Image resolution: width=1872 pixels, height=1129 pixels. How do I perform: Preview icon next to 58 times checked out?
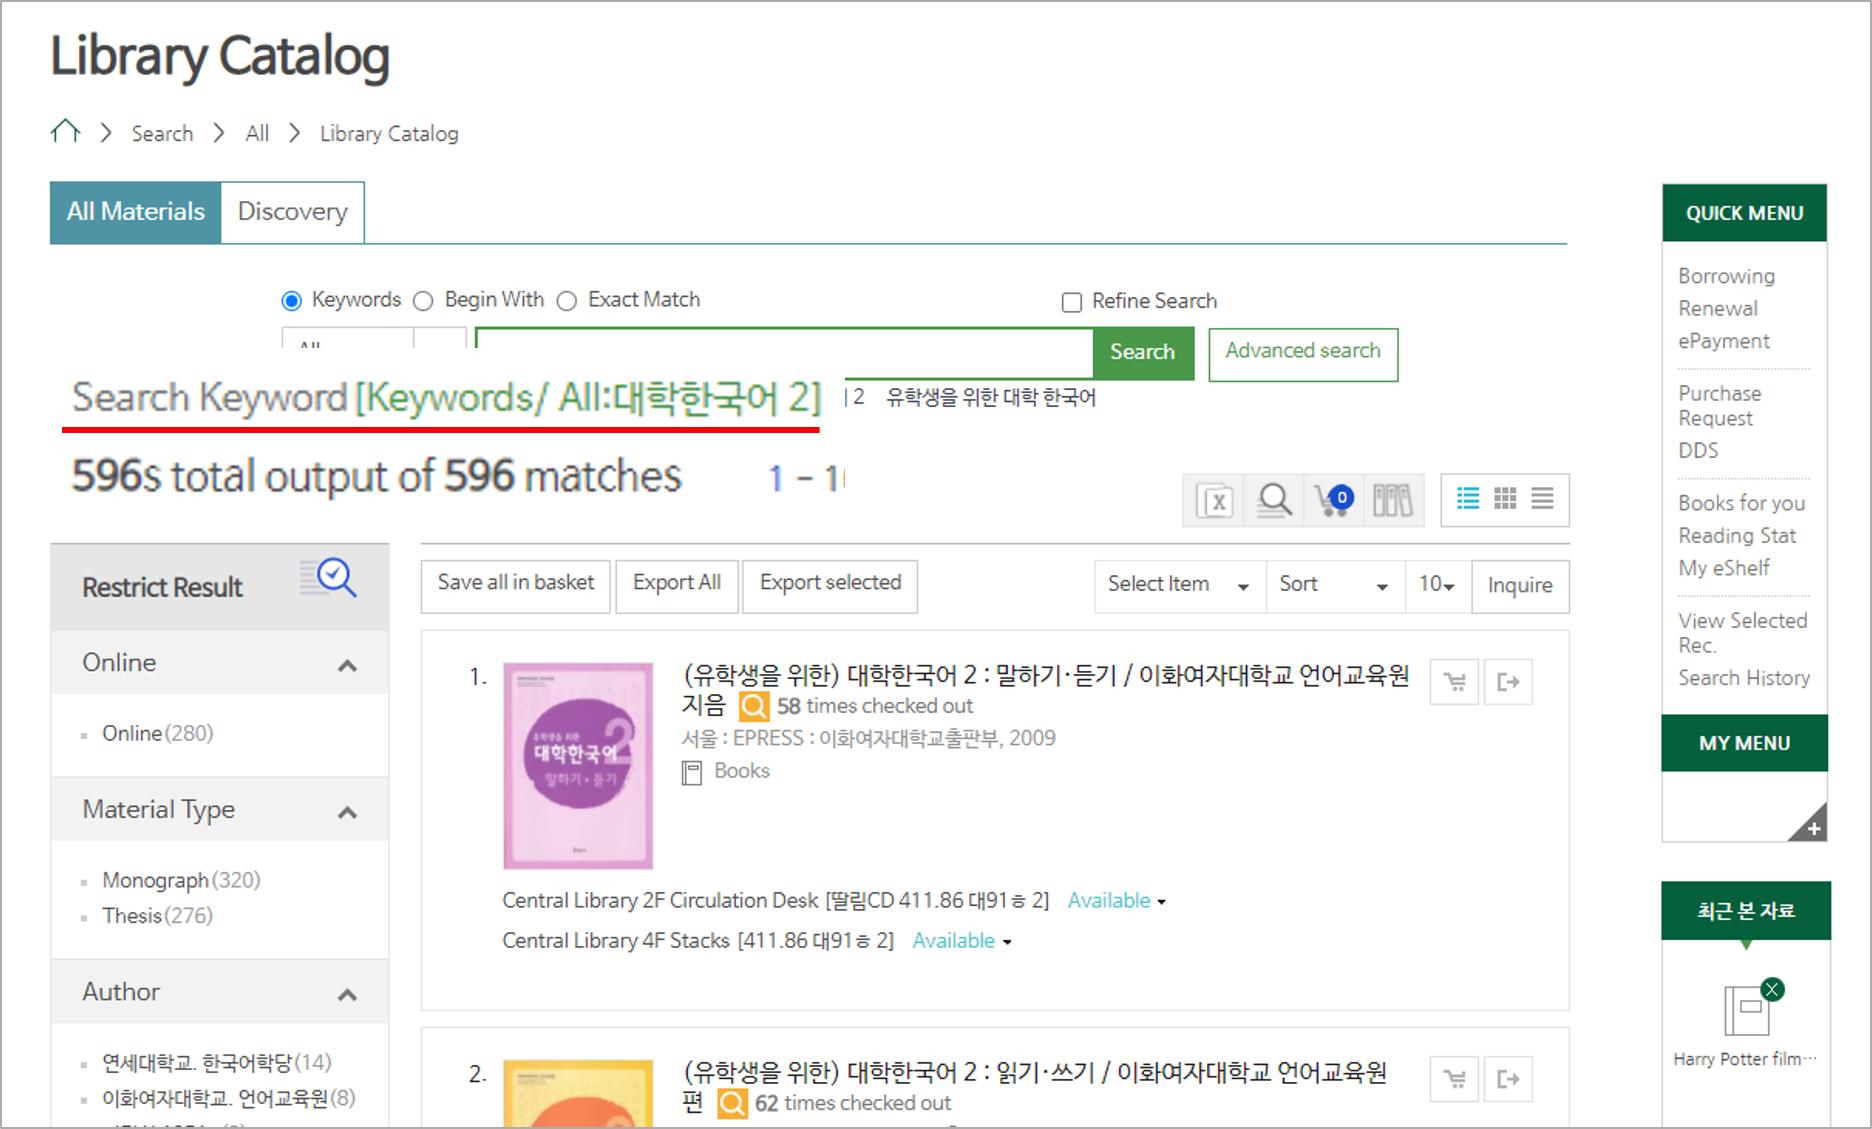(x=754, y=707)
